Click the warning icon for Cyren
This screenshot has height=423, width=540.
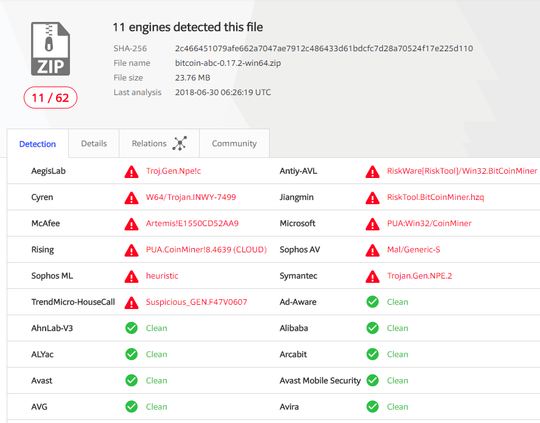pyautogui.click(x=132, y=198)
